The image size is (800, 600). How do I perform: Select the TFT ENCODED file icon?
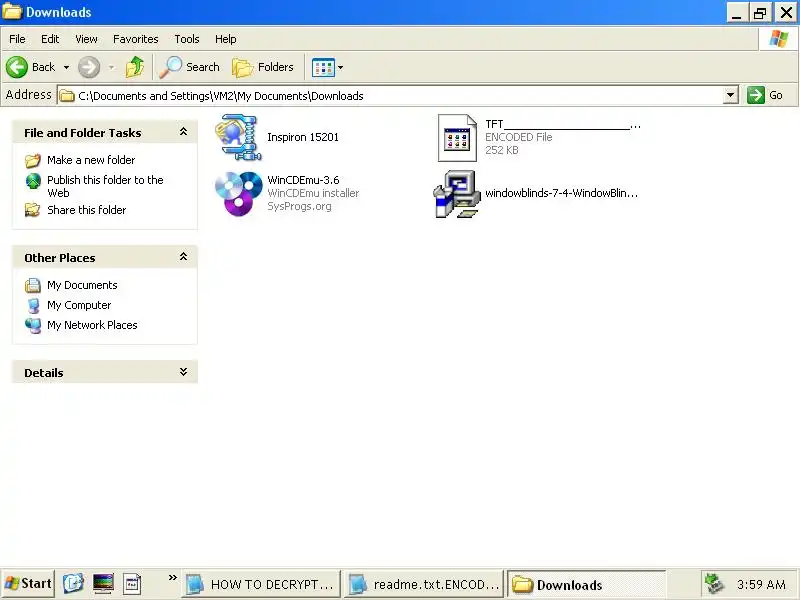[x=457, y=138]
